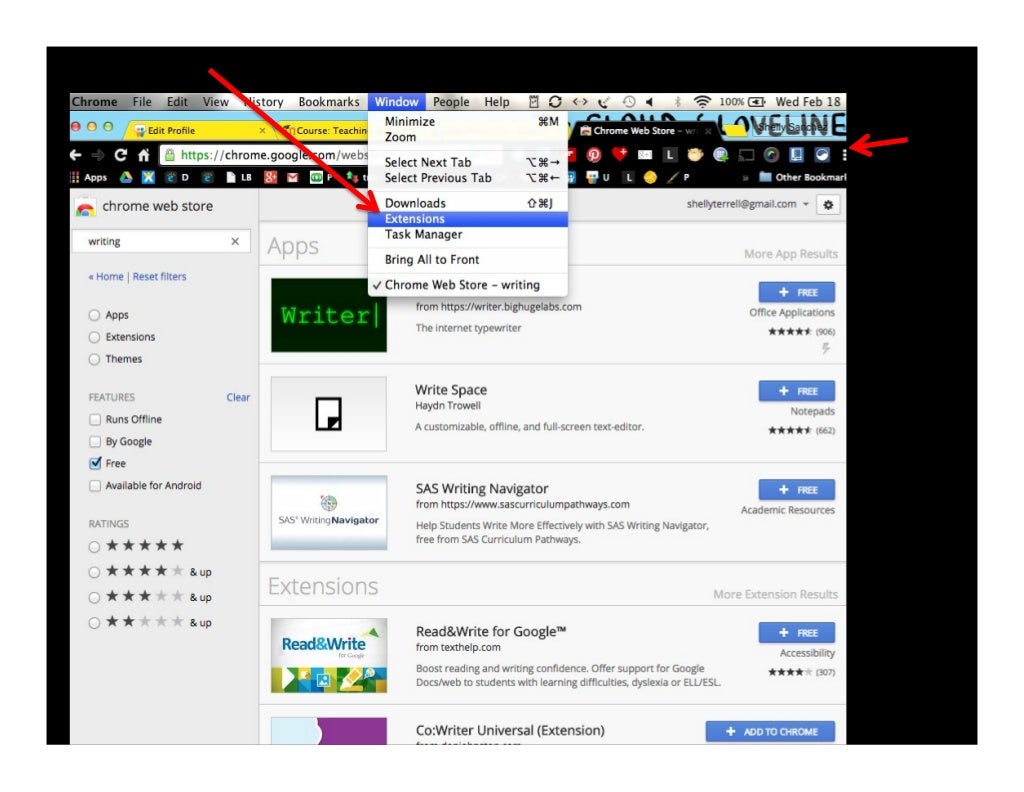Open the Bookmarks menu
Screen dimensions: 1024x792
328,102
